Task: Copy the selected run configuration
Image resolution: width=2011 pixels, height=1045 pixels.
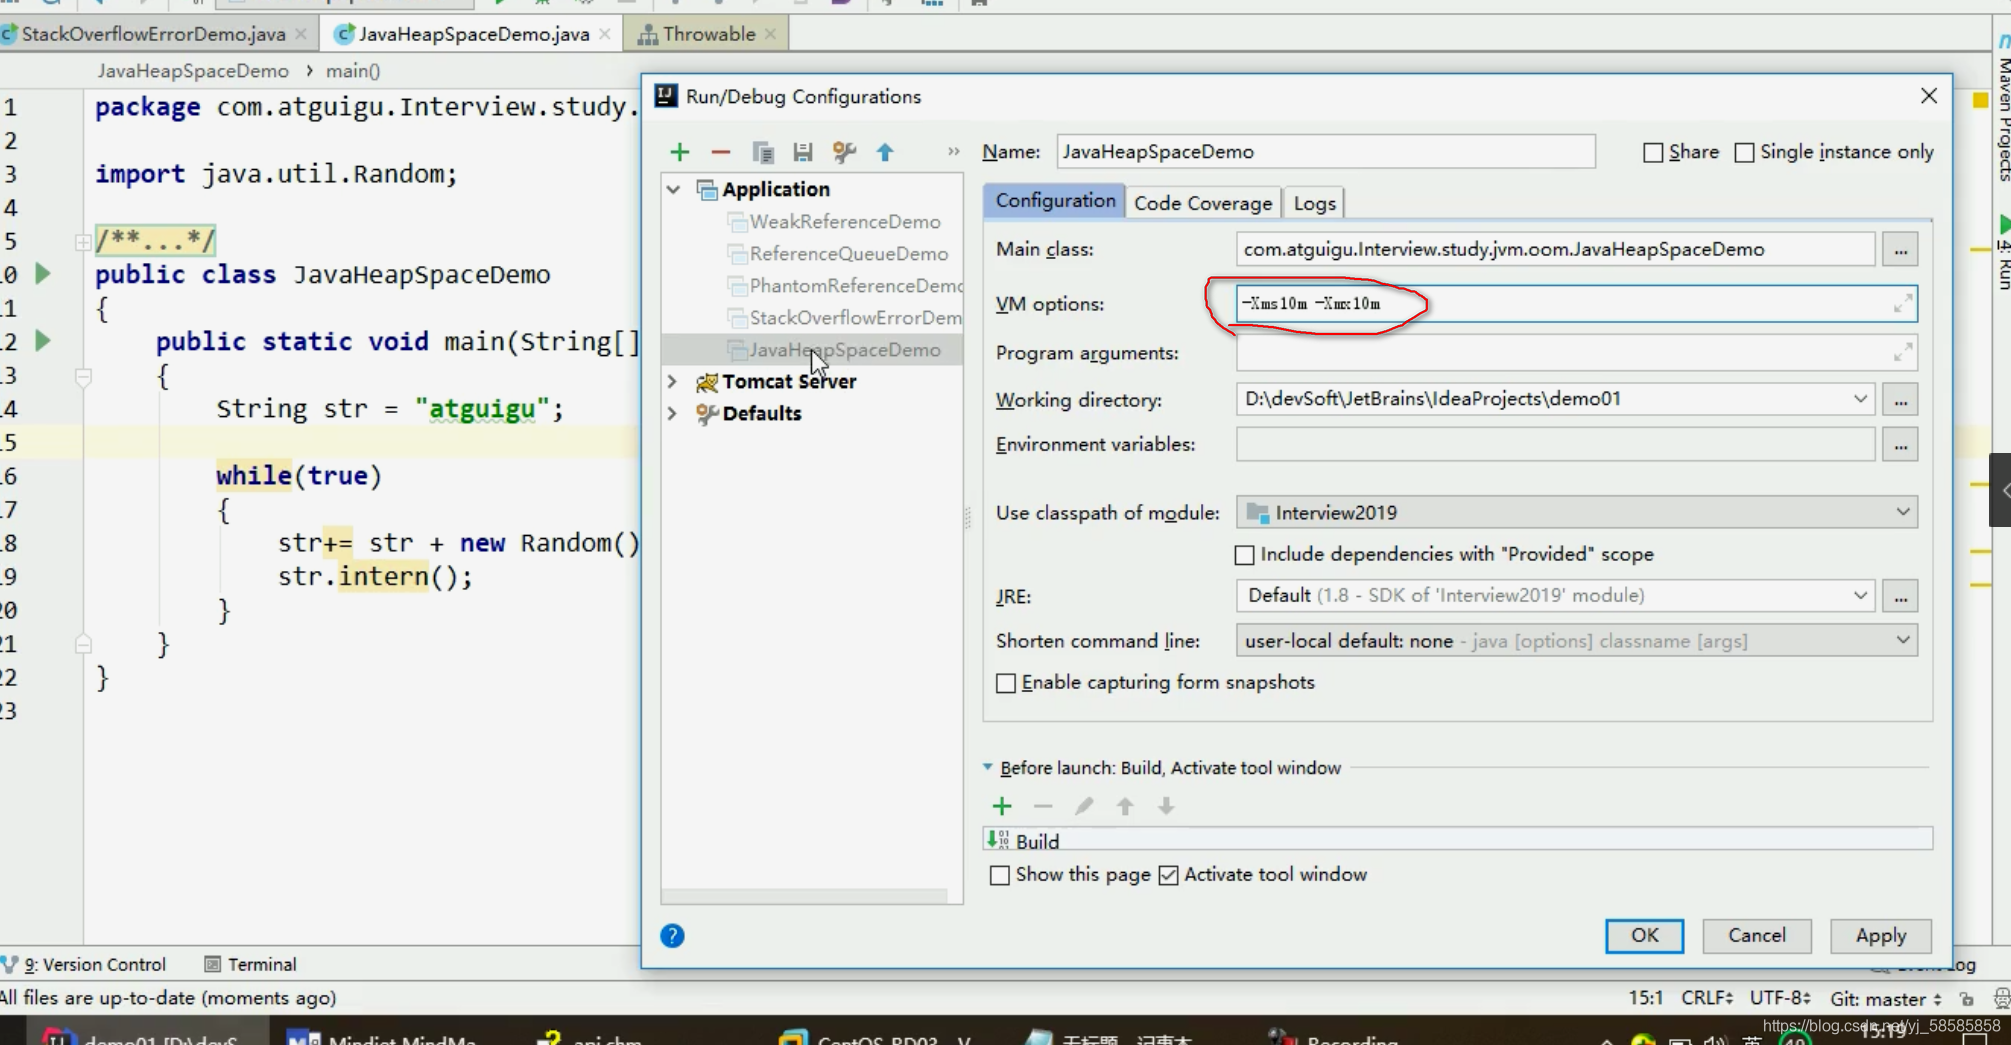Action: (x=763, y=152)
